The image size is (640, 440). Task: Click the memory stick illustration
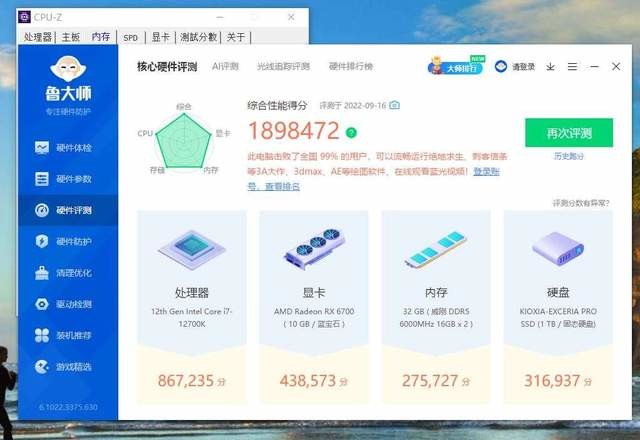coord(436,249)
